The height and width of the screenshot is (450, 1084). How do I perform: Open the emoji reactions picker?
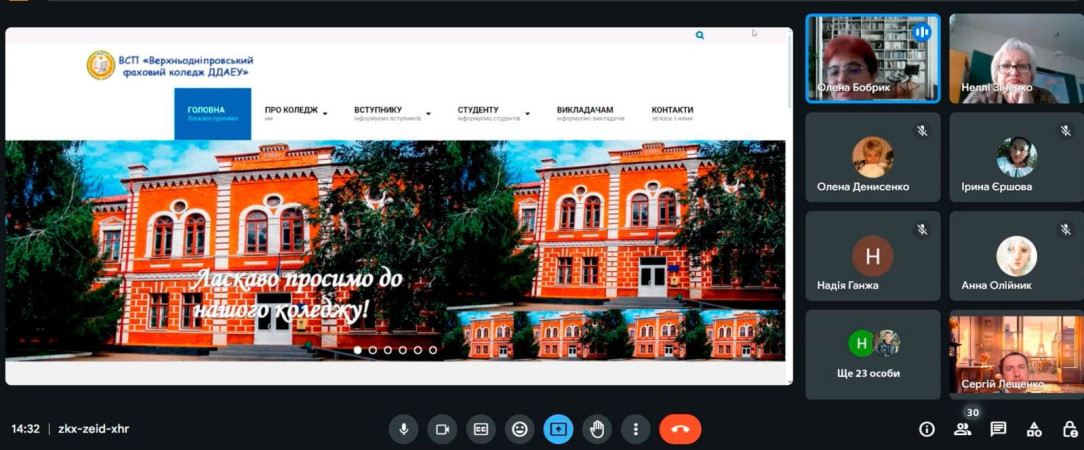point(519,429)
